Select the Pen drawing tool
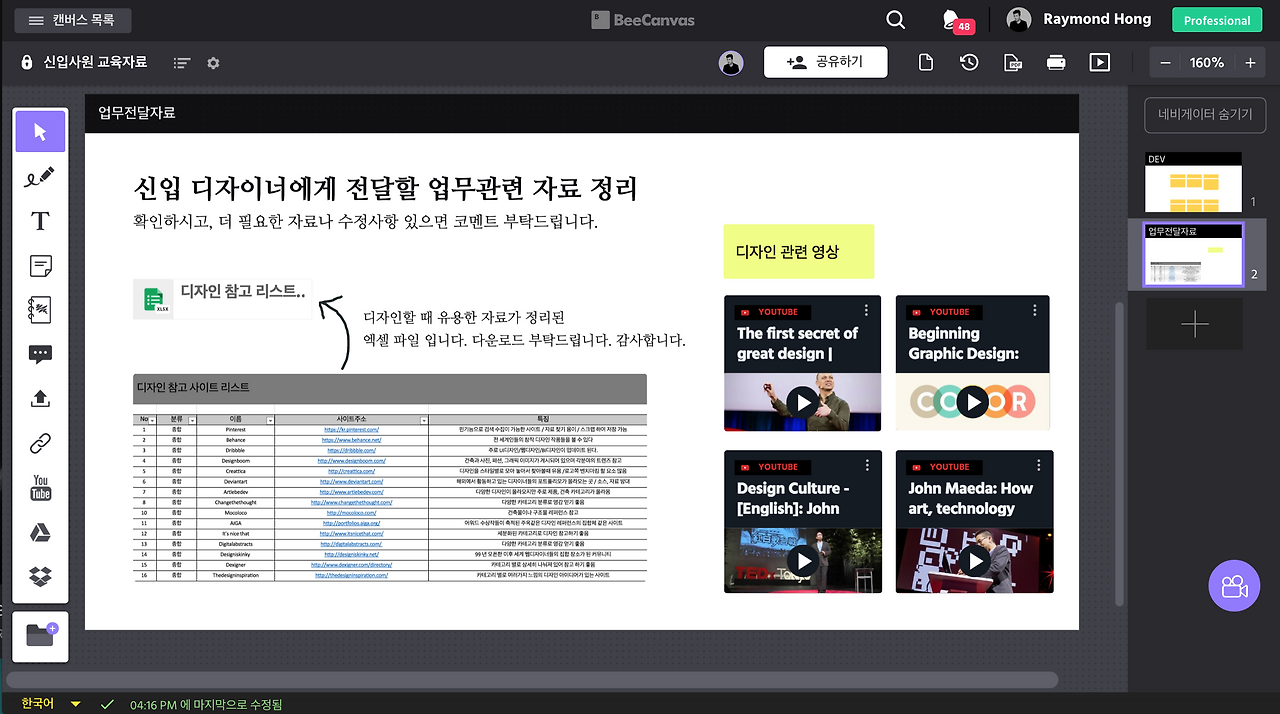 pyautogui.click(x=39, y=177)
